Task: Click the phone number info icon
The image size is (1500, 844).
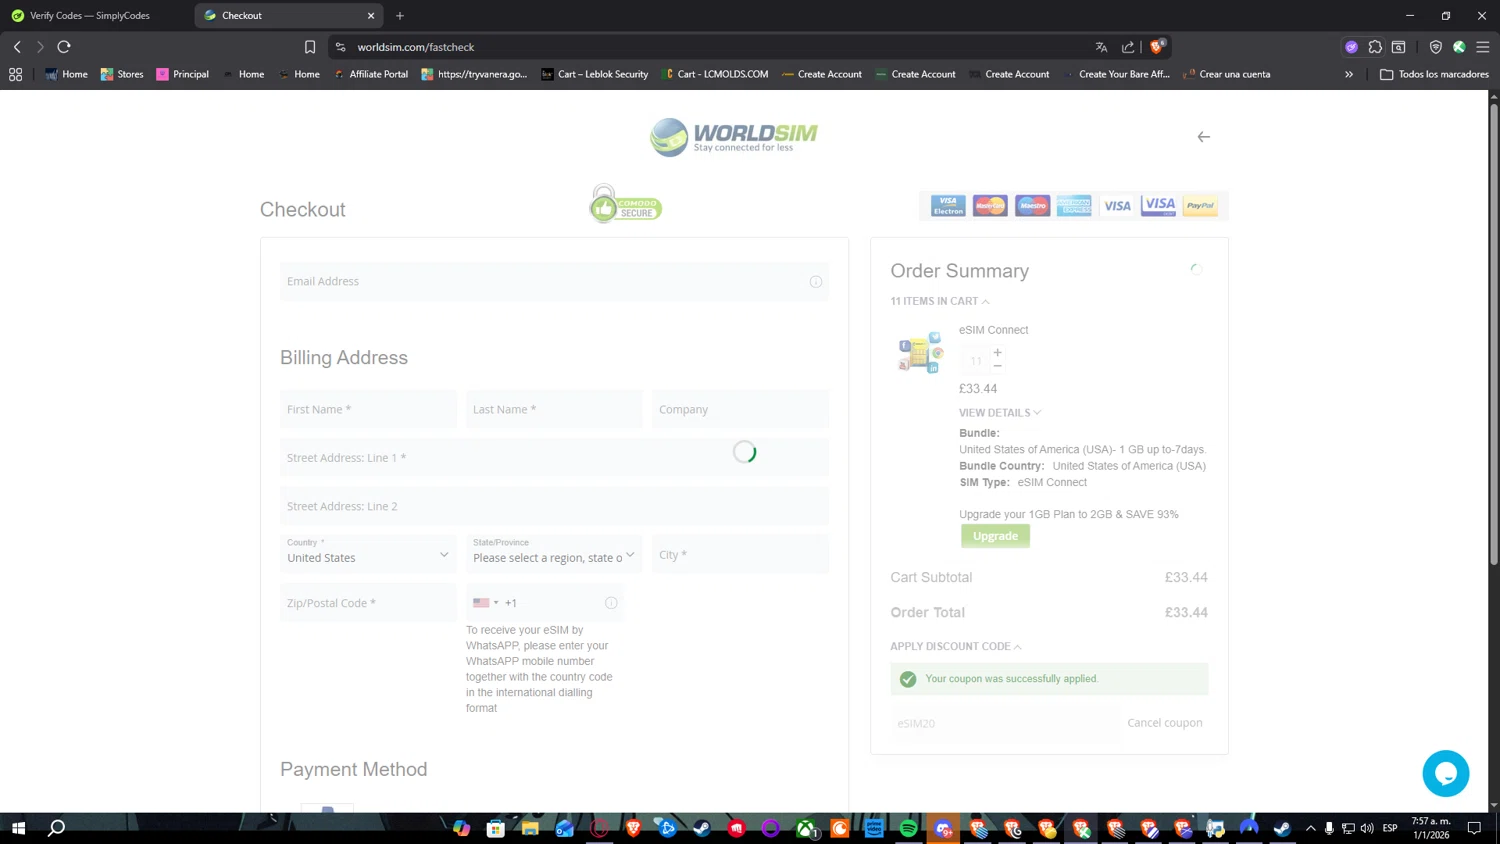Action: pyautogui.click(x=611, y=603)
